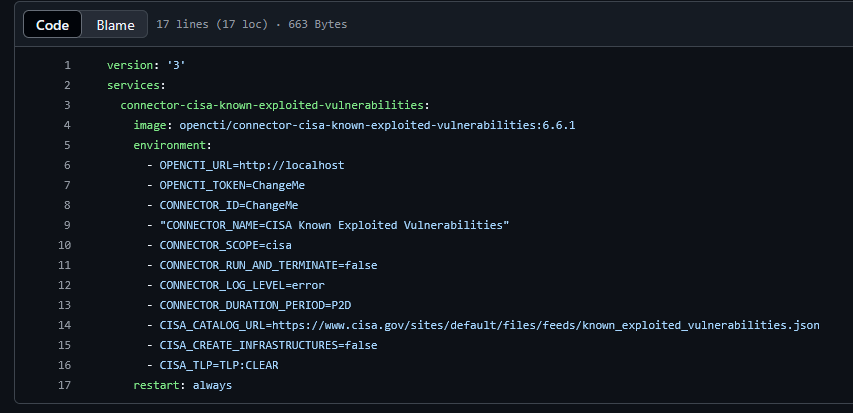Screen dimensions: 853x413
Task: Click the CONNECTOR_NAME quoted string
Action: [x=335, y=225]
